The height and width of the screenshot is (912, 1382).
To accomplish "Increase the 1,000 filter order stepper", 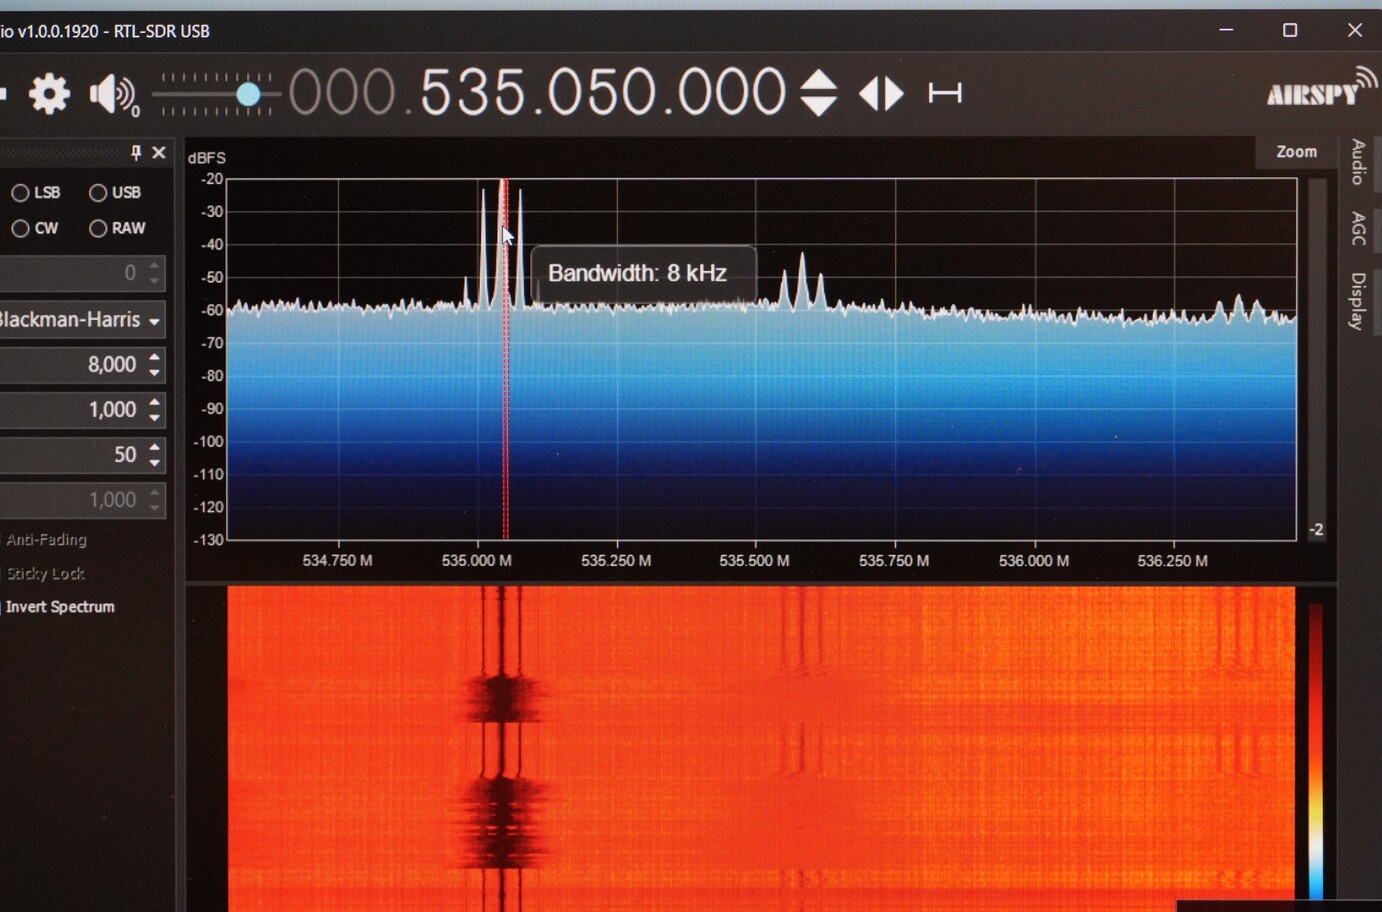I will (154, 401).
